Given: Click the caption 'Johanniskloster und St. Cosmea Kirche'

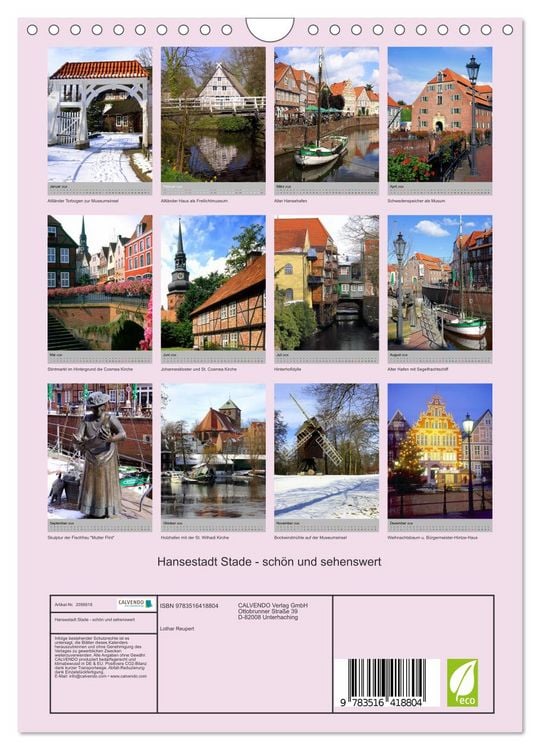Looking at the screenshot, I should click(198, 369).
